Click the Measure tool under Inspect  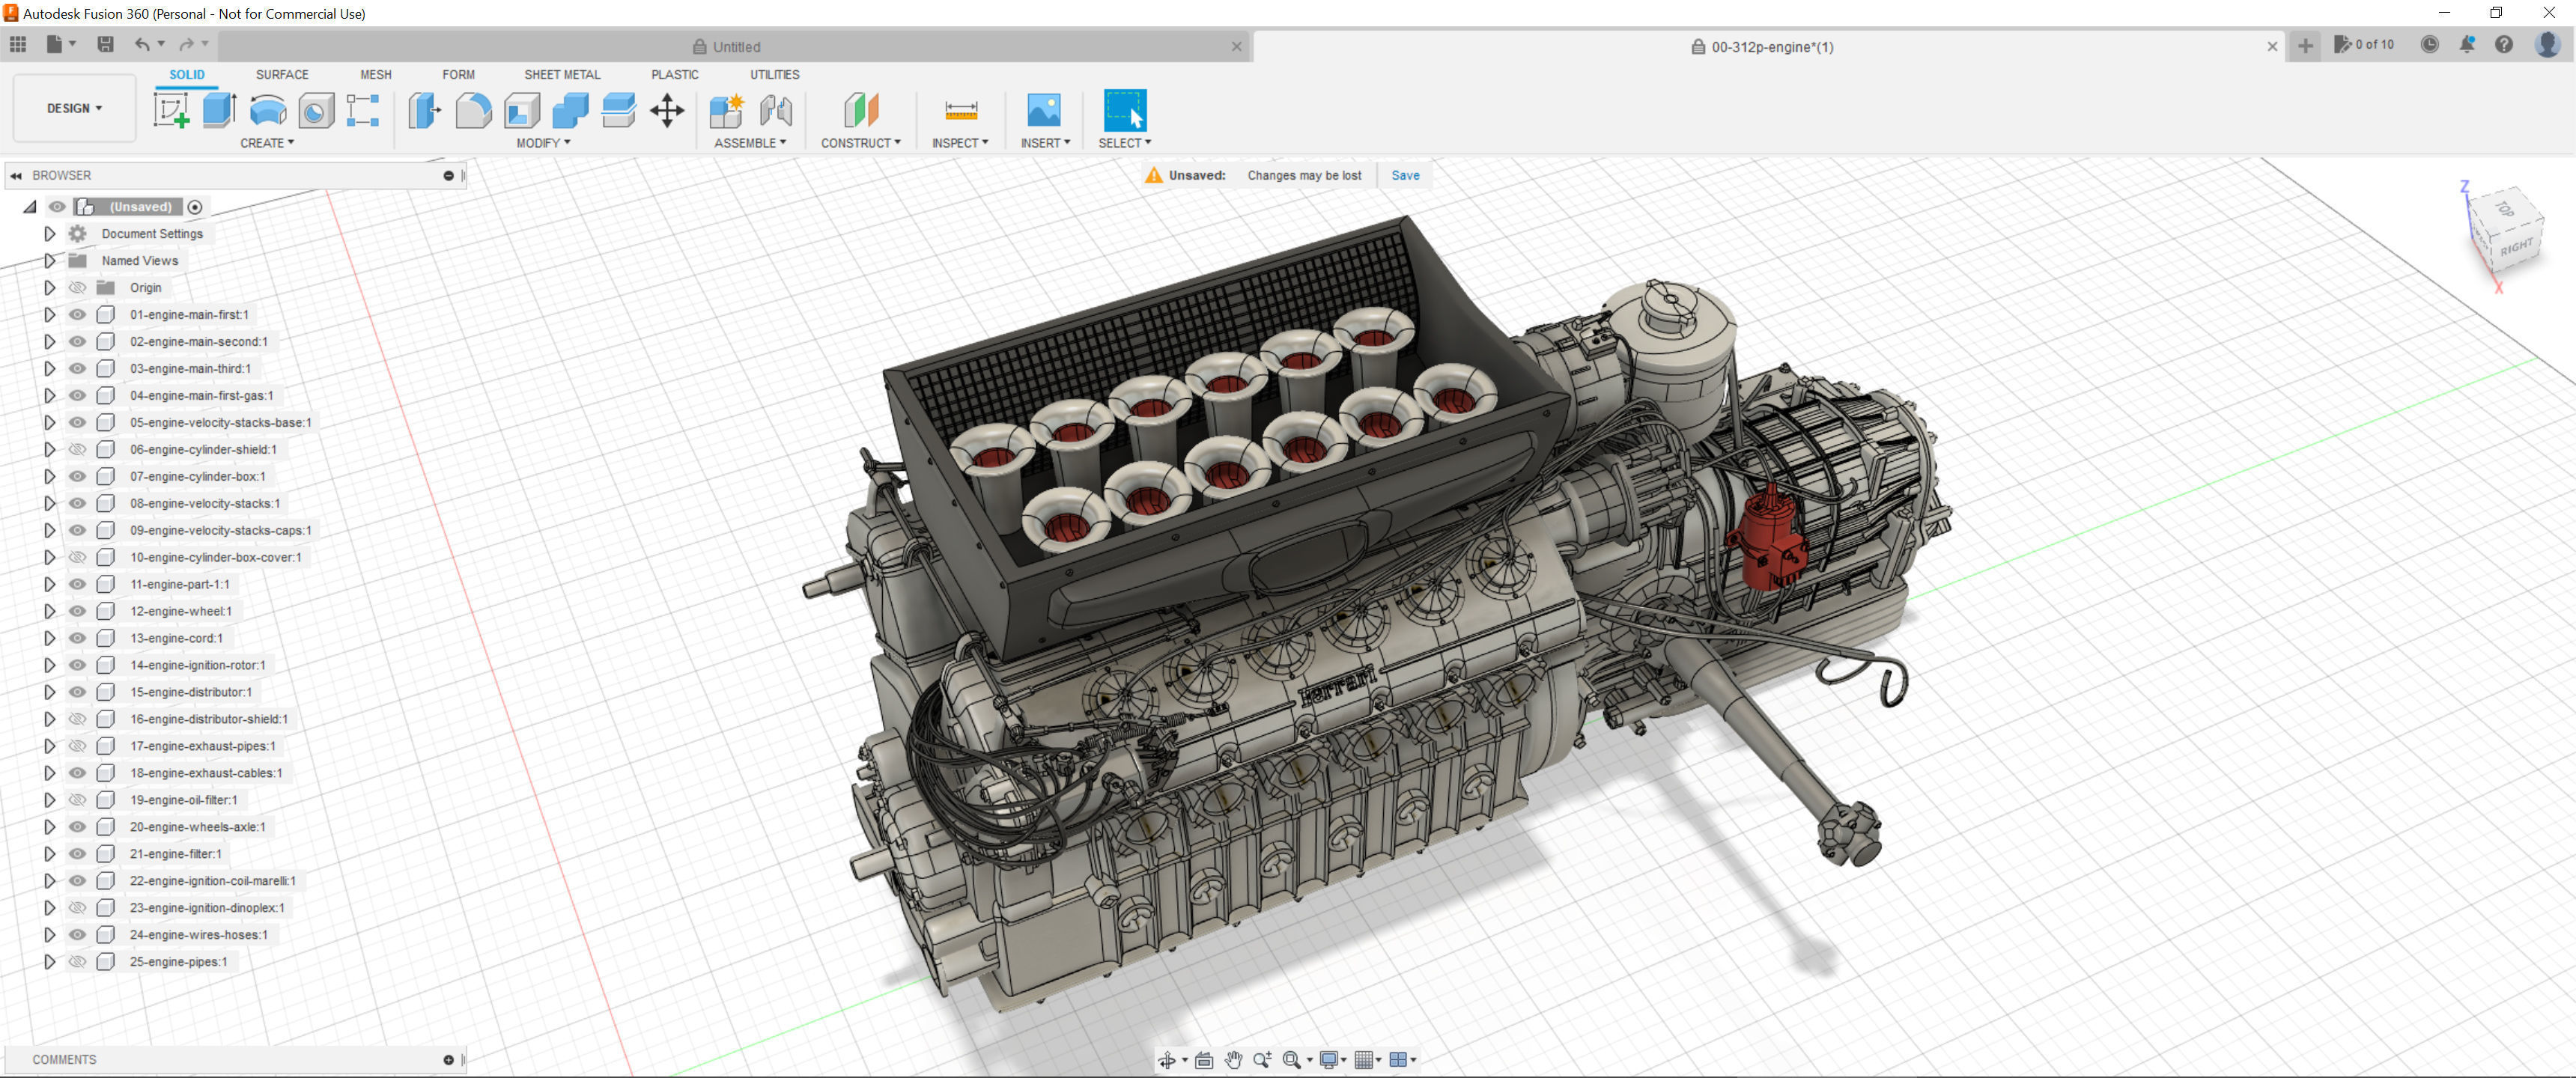coord(960,110)
